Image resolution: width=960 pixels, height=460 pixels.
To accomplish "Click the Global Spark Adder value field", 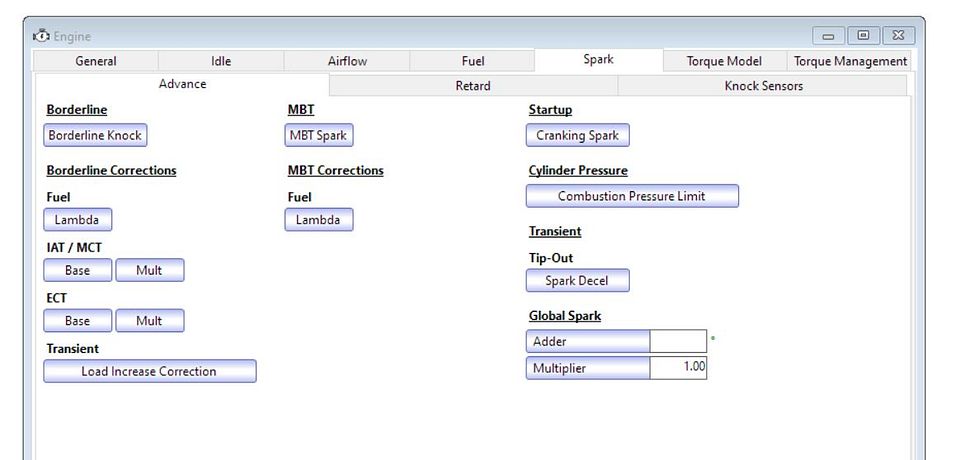I will (678, 342).
